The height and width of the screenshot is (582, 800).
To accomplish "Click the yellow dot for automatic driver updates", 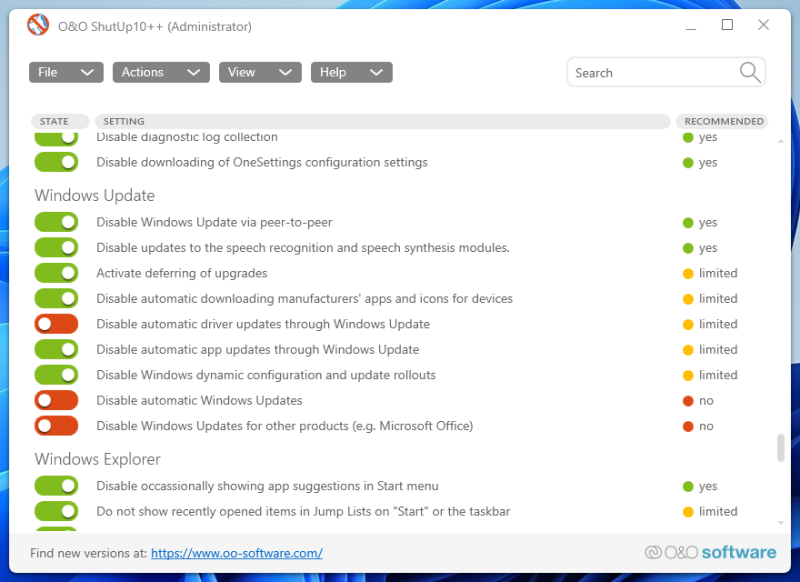I will 688,324.
